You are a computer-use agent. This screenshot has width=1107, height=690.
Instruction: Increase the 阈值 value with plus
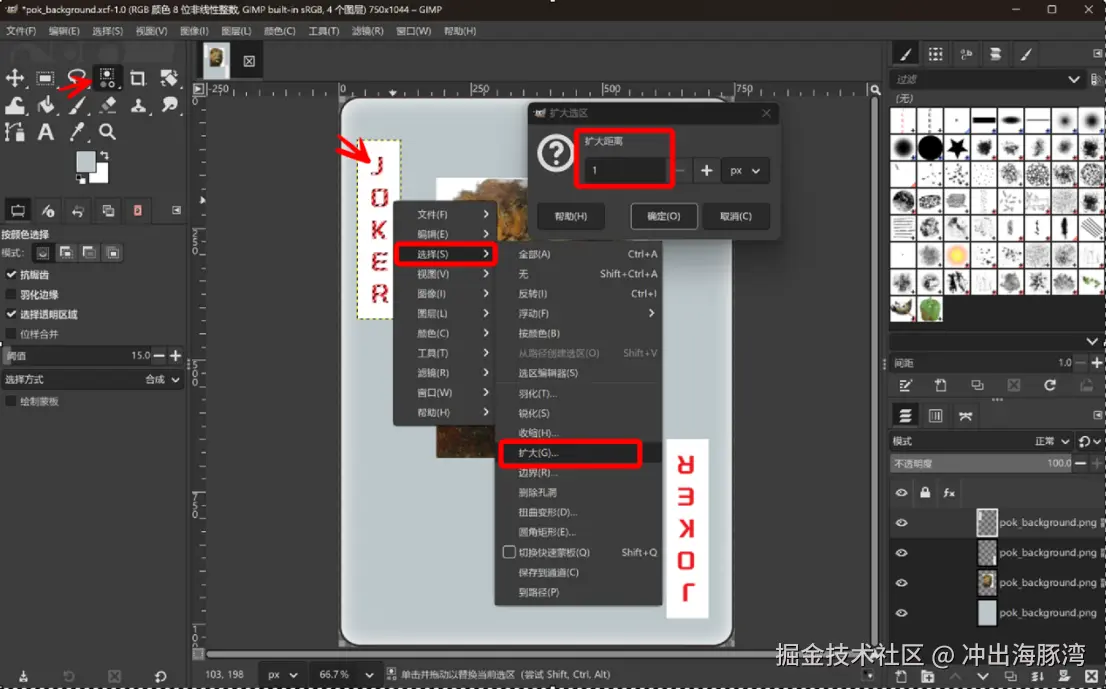click(x=175, y=356)
